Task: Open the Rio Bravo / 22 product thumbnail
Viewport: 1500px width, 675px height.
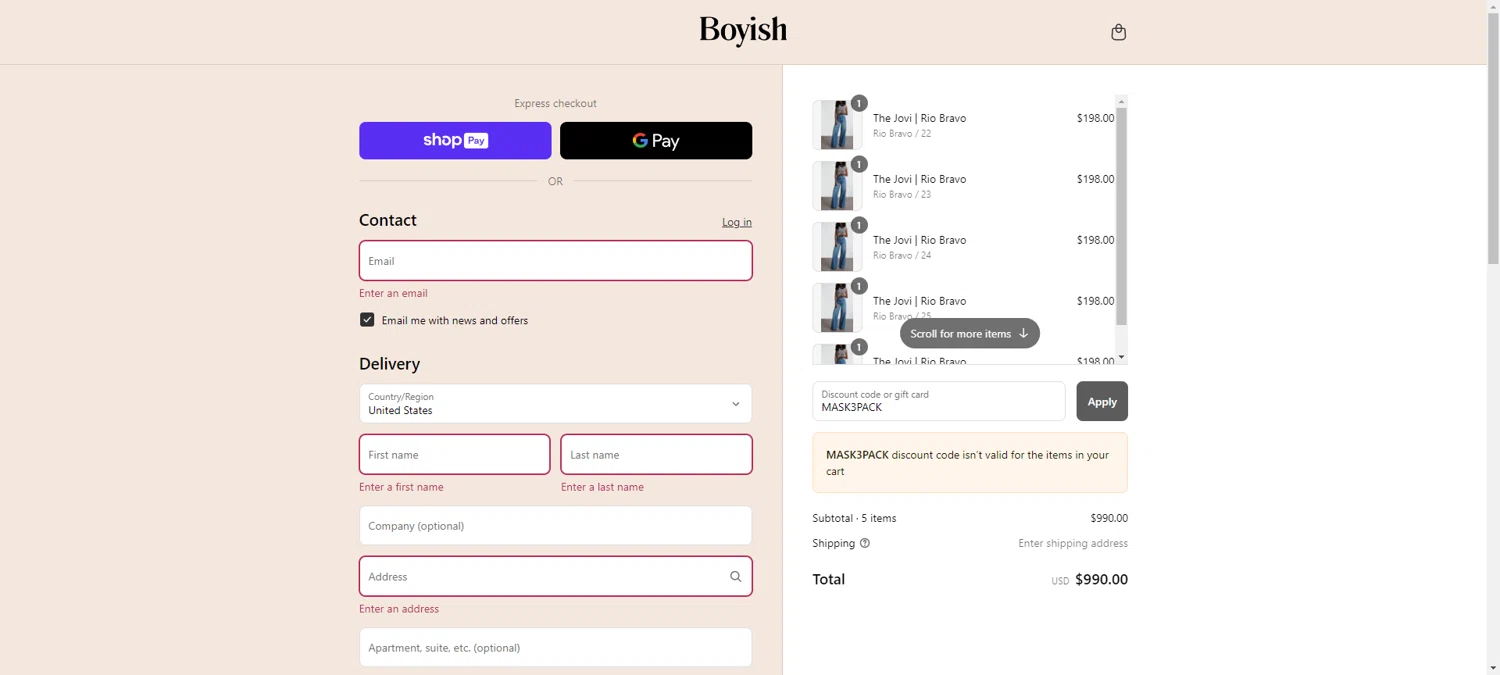Action: (837, 125)
